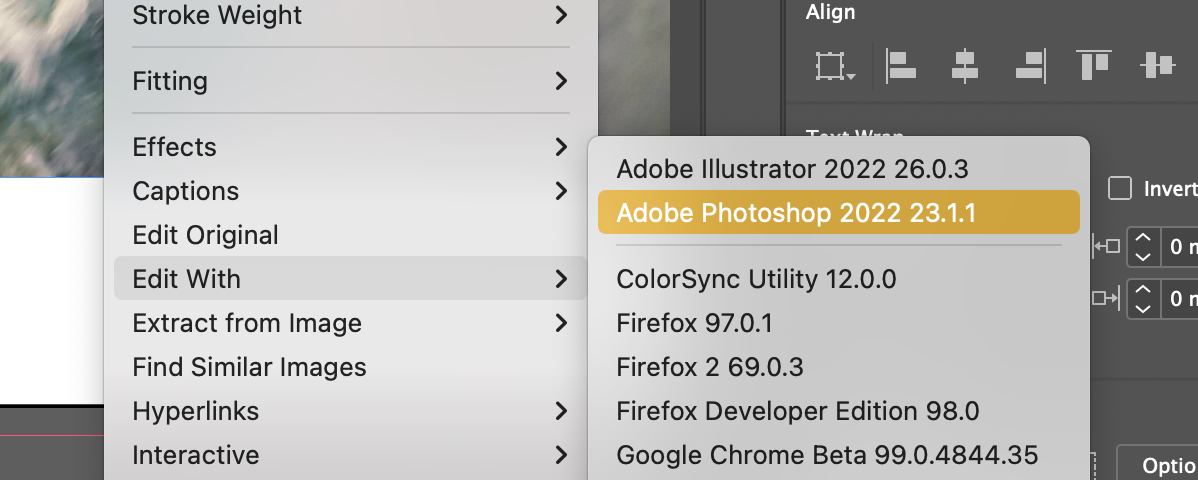Click the right offset value field
The height and width of the screenshot is (480, 1198).
coord(1179,299)
